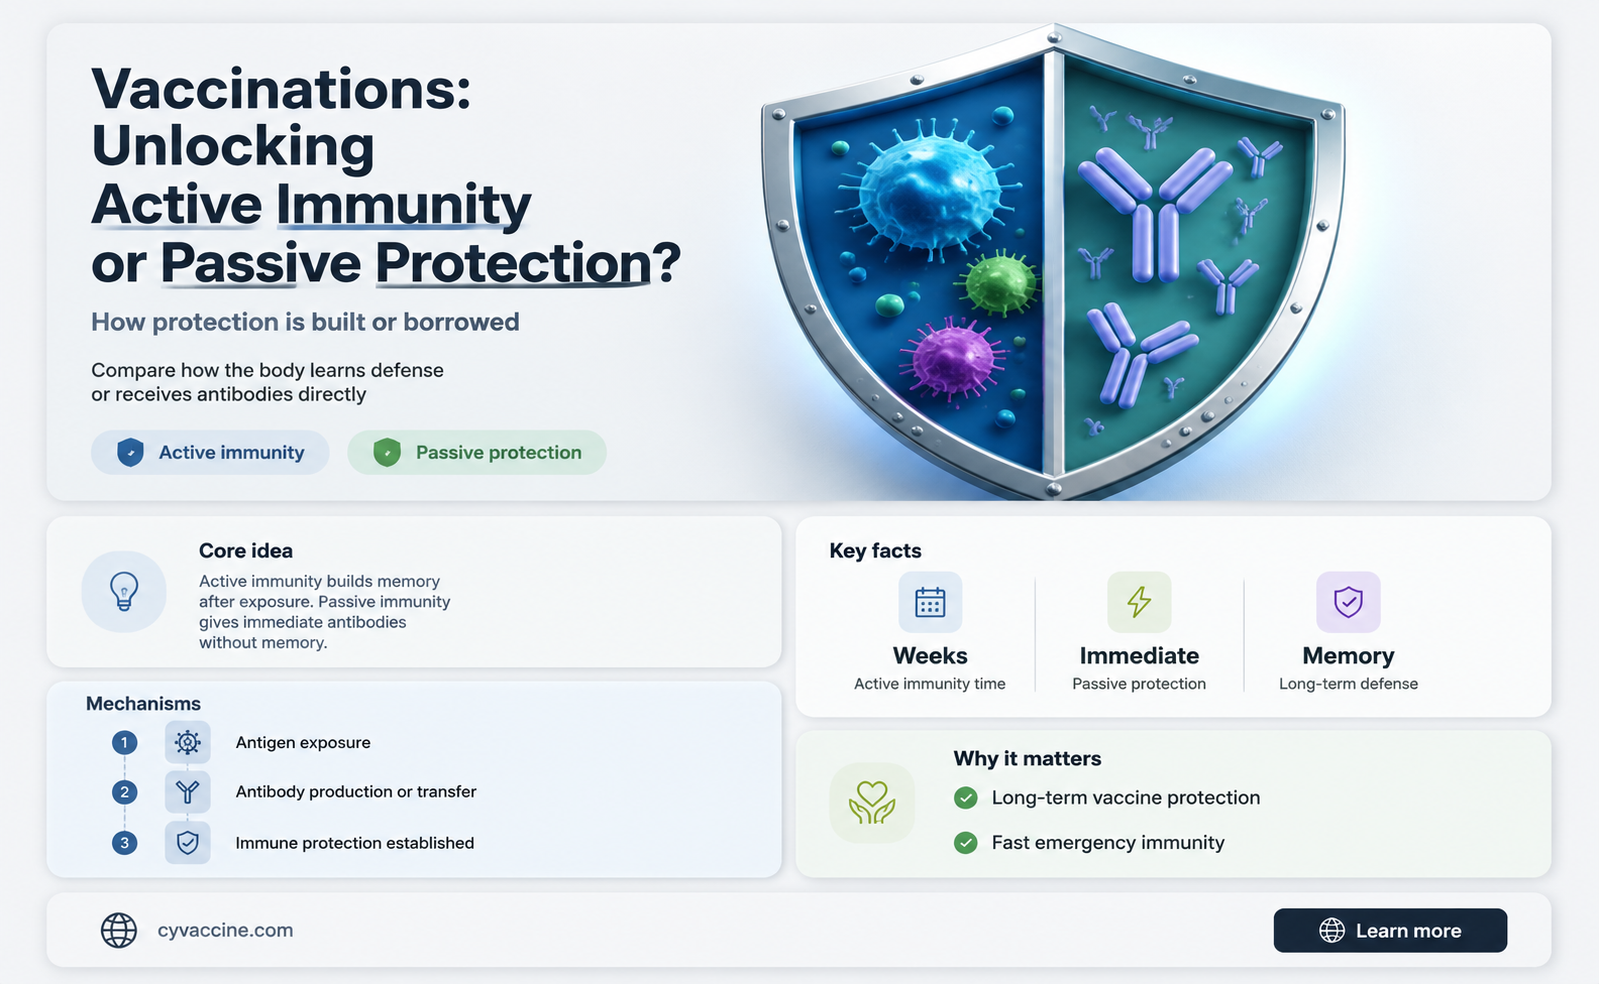
Task: Click the globe icon next to cyvaccine.com
Action: [x=119, y=930]
